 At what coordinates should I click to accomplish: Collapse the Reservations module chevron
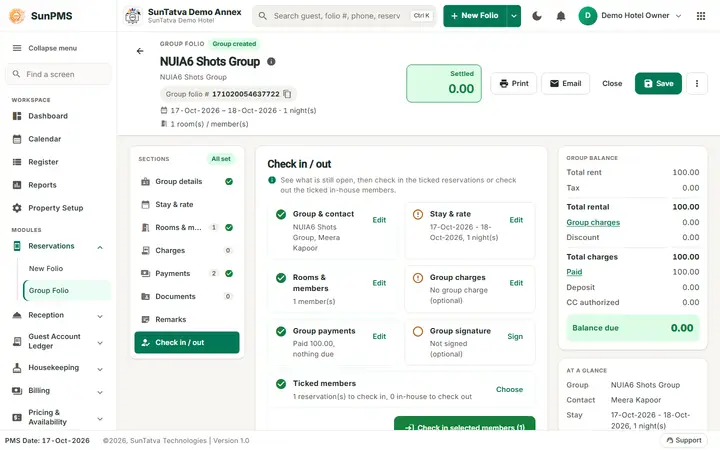100,248
